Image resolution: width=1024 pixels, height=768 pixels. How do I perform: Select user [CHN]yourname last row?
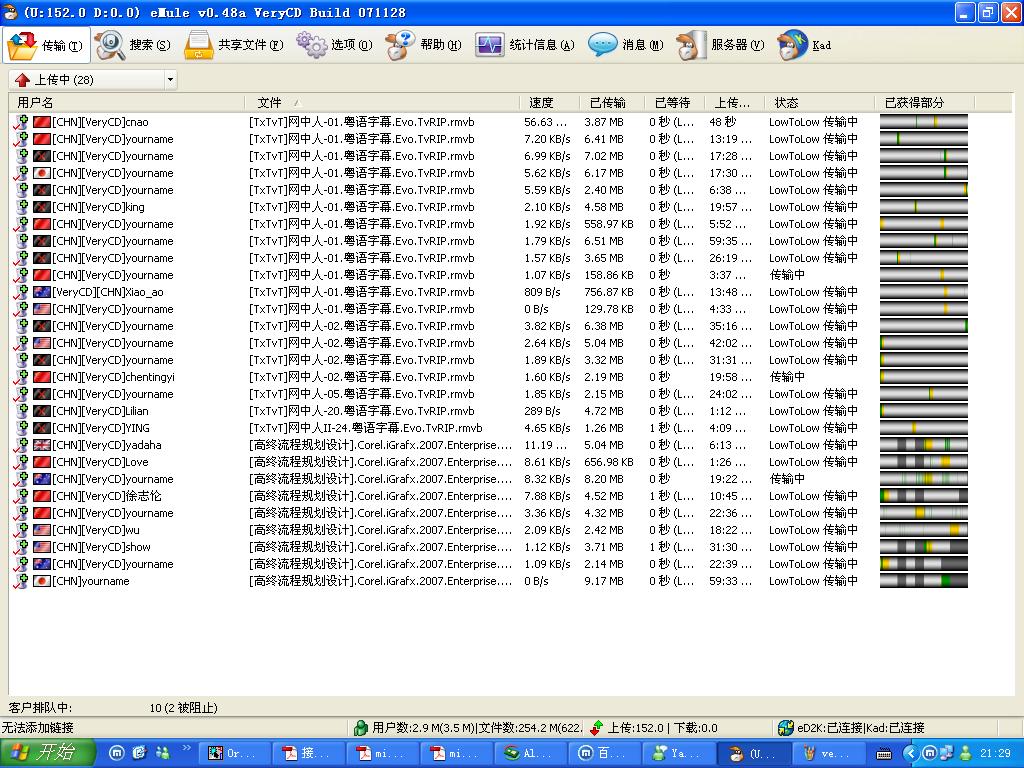pyautogui.click(x=490, y=581)
